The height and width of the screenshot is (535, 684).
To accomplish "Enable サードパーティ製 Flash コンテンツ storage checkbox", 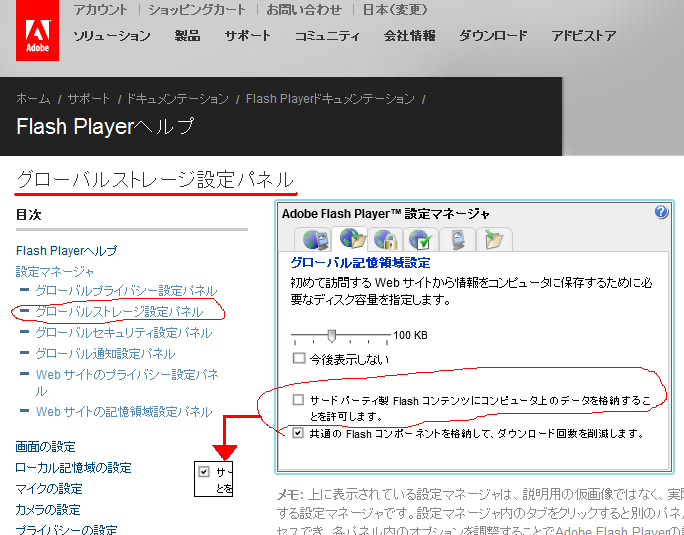I will [x=299, y=400].
